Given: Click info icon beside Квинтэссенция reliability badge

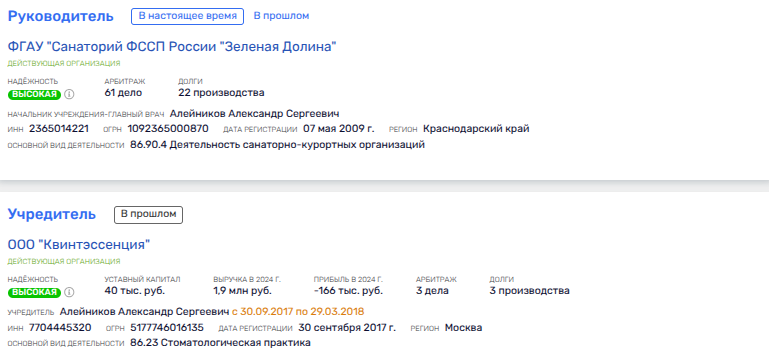Looking at the screenshot, I should tap(69, 292).
